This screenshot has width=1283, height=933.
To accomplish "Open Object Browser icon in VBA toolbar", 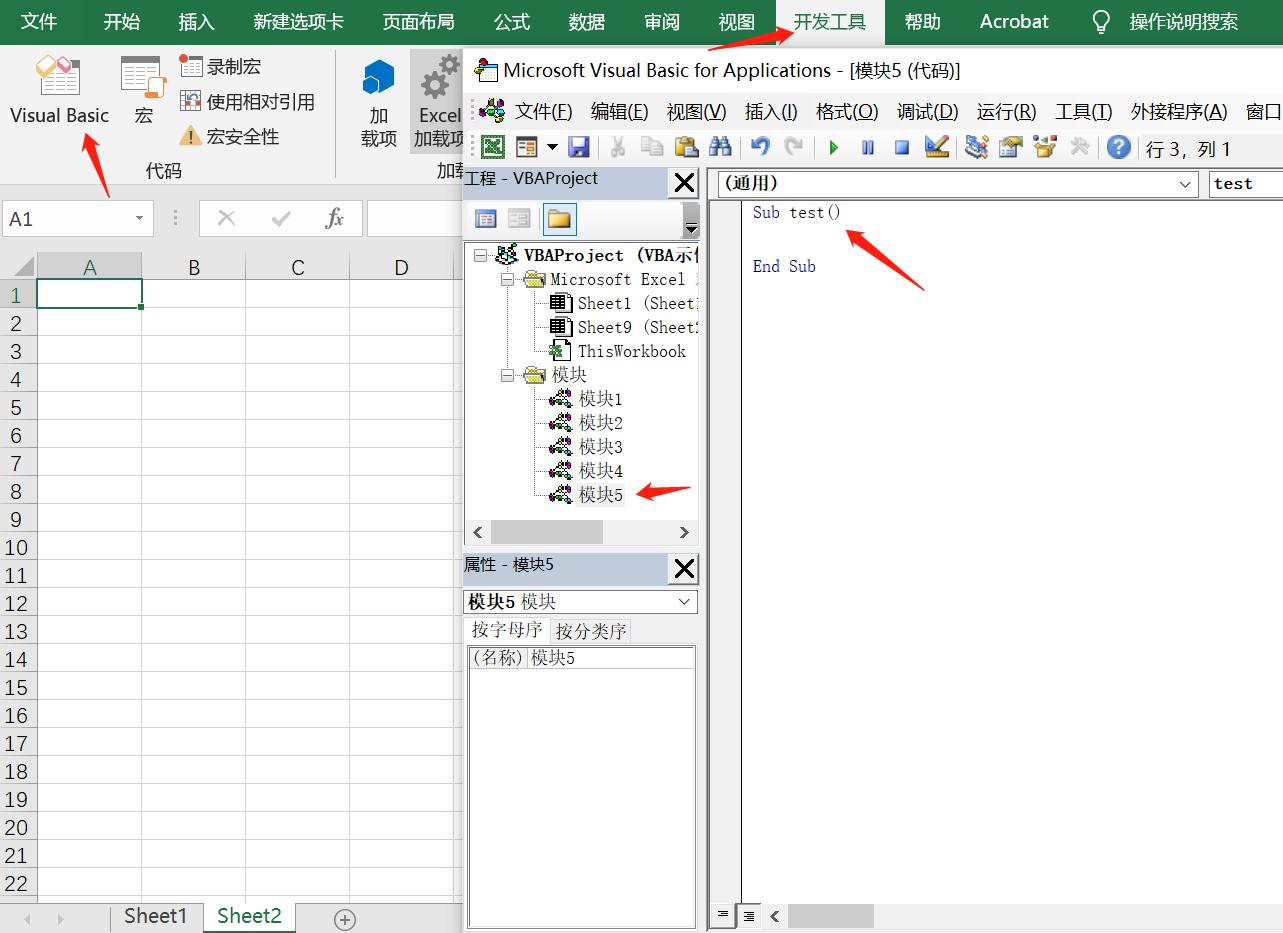I will pos(1045,148).
